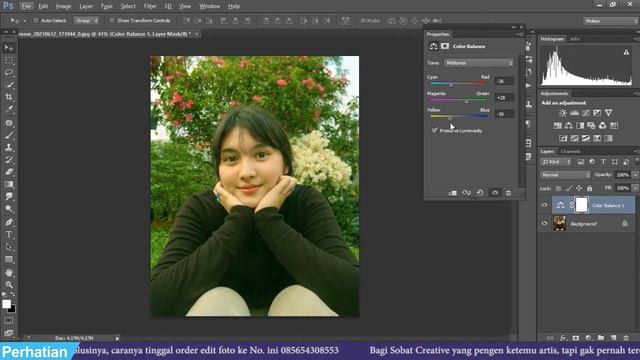Hide the Color Balance 1 layer
Screen dimensions: 640x360
click(x=544, y=205)
